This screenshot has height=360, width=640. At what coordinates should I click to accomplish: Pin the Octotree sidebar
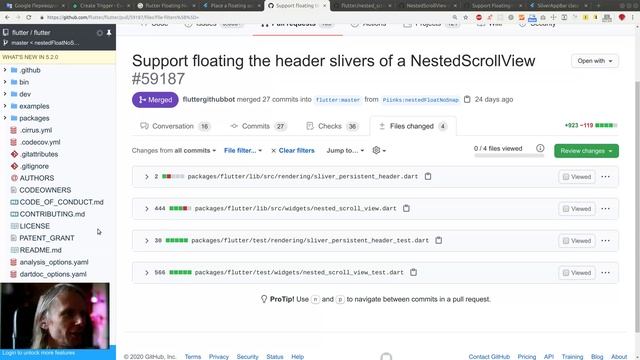coord(109,33)
